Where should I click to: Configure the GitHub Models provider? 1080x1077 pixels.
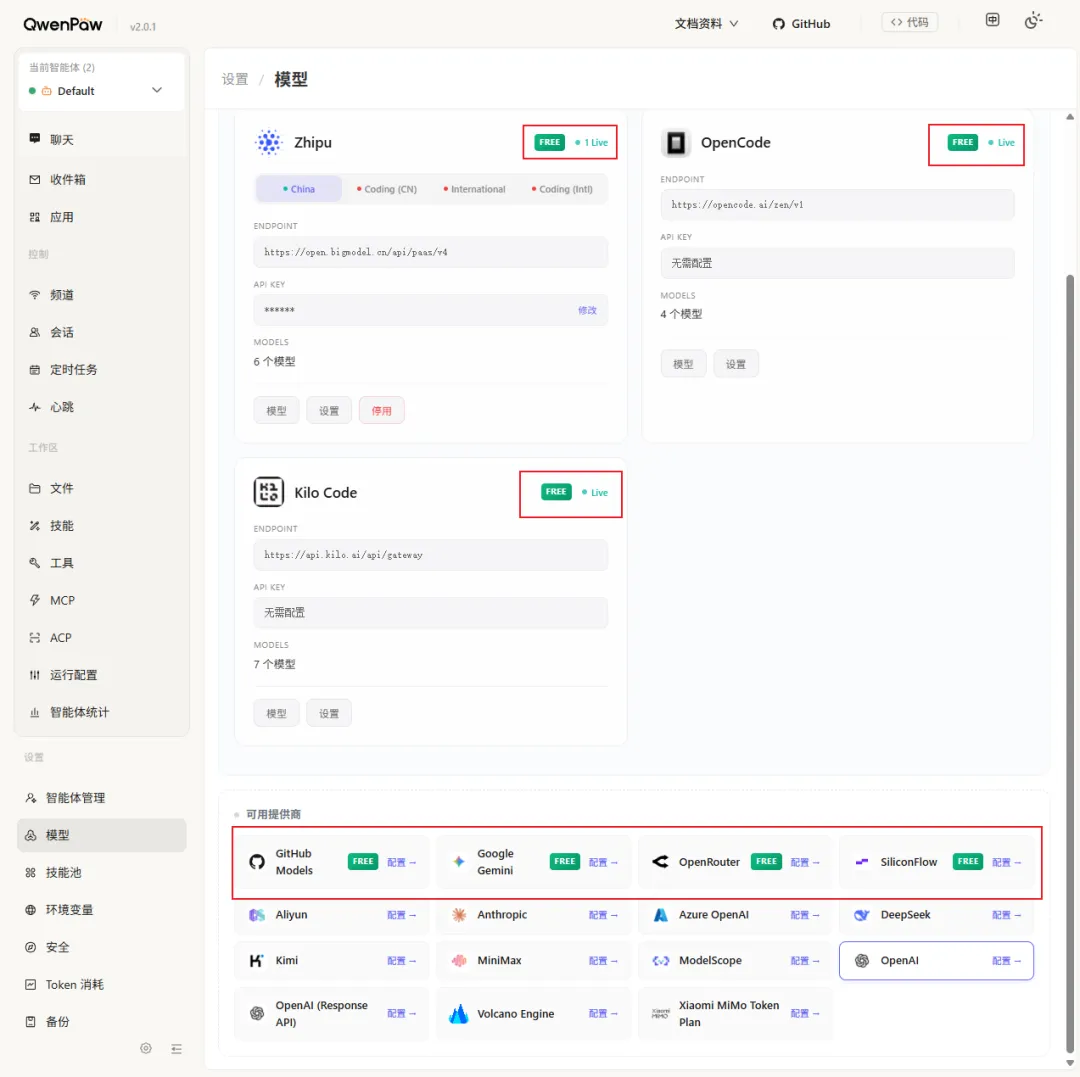(x=401, y=862)
